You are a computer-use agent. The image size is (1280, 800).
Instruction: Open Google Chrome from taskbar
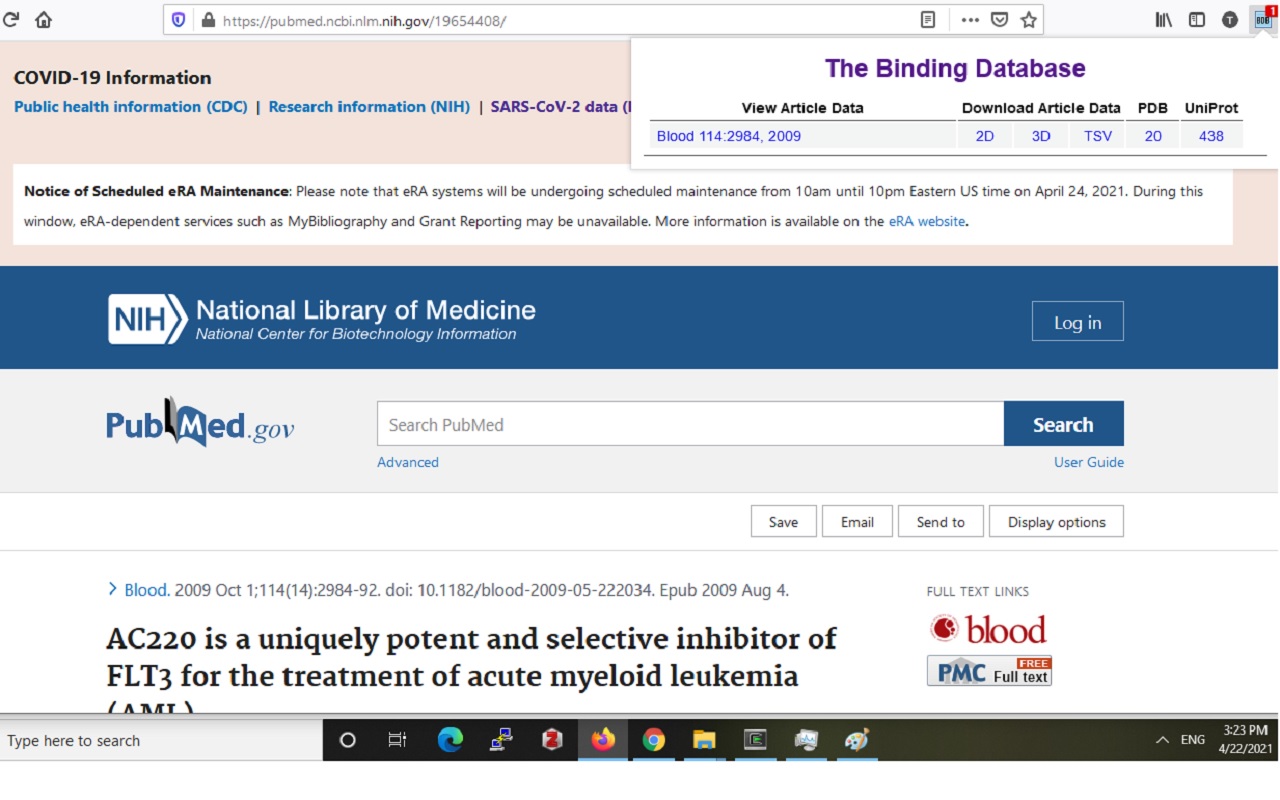pyautogui.click(x=654, y=740)
